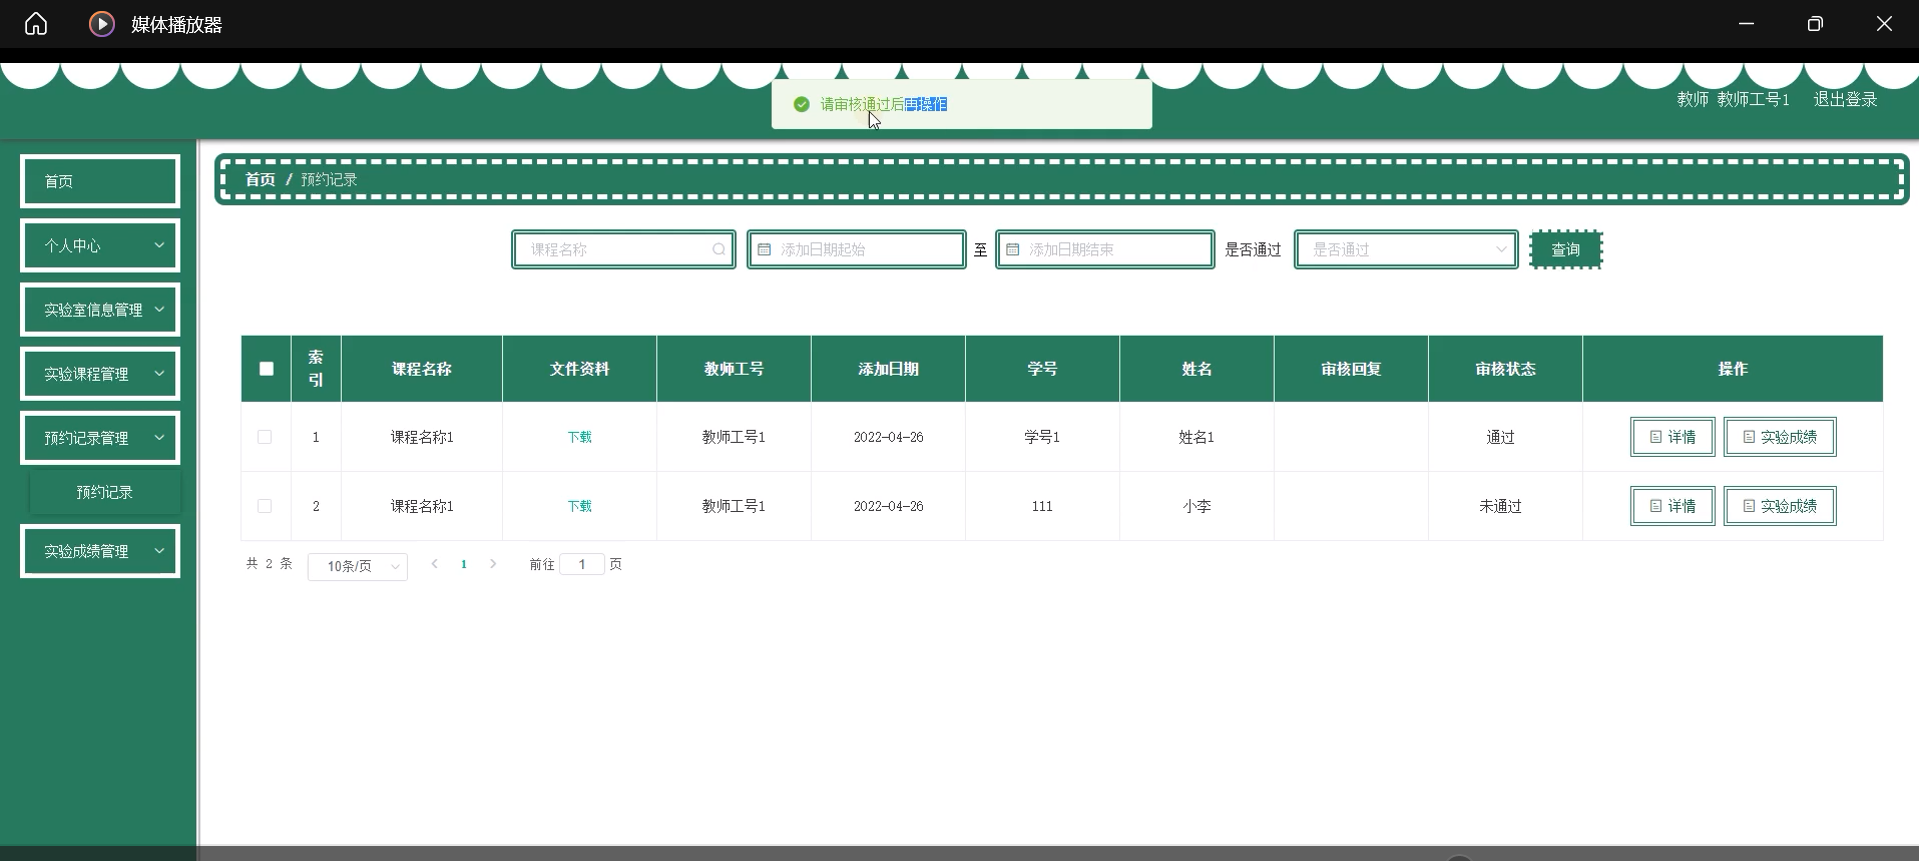Viewport: 1919px width, 861px height.
Task: Open 实验成绩 for the 姓名1 row
Action: pos(1780,437)
